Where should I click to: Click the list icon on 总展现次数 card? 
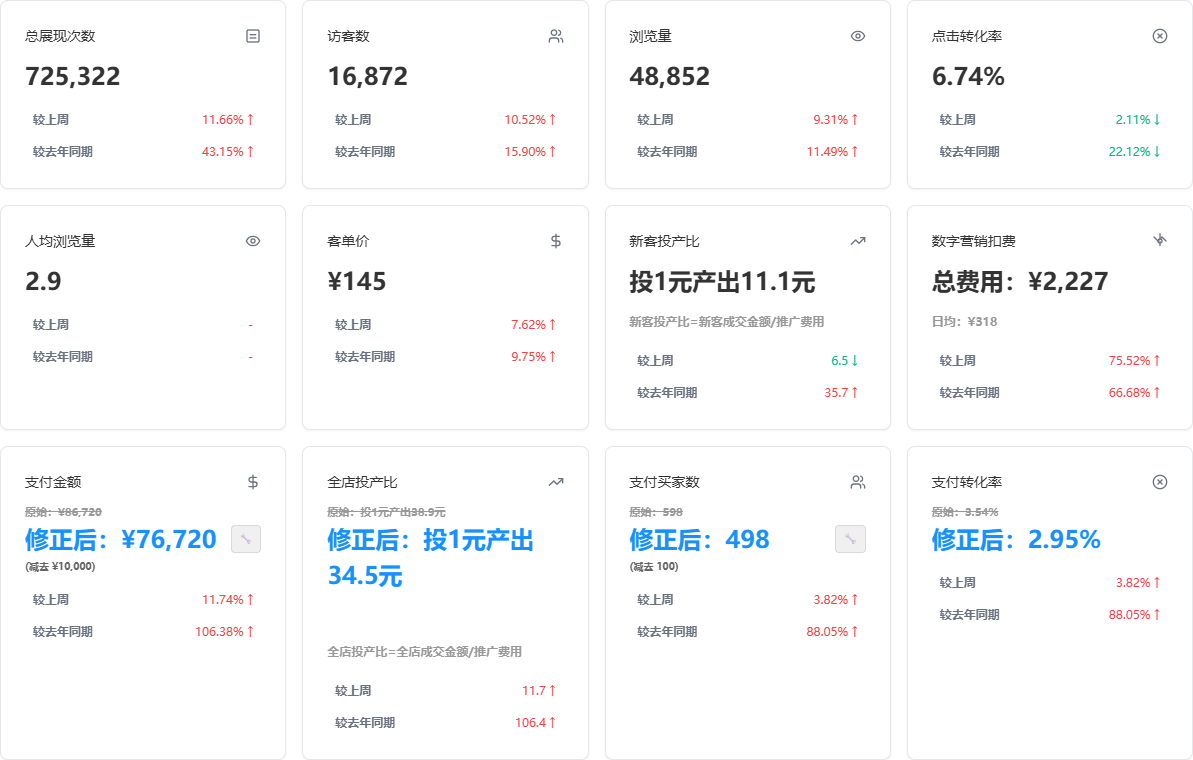coord(253,35)
